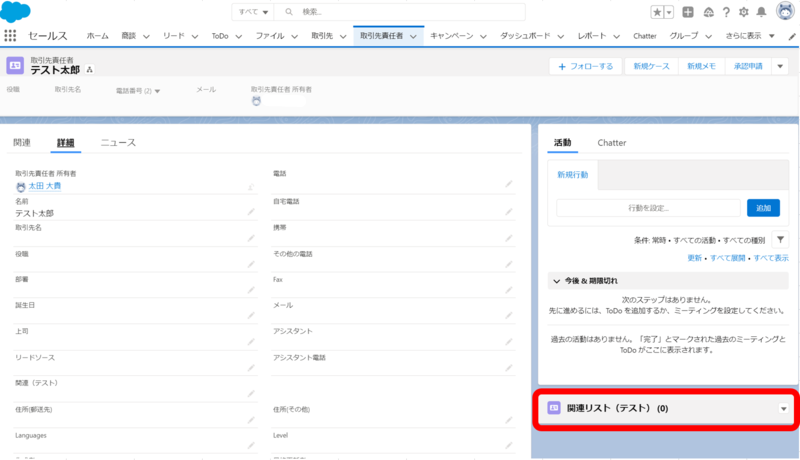Image resolution: width=800 pixels, height=460 pixels.
Task: Click the 更新 link
Action: (x=694, y=258)
